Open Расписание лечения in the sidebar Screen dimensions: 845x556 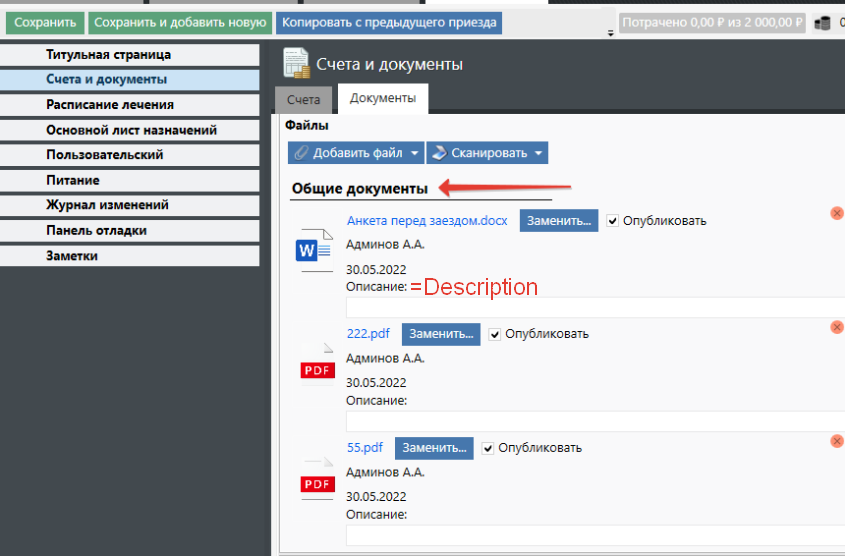110,104
